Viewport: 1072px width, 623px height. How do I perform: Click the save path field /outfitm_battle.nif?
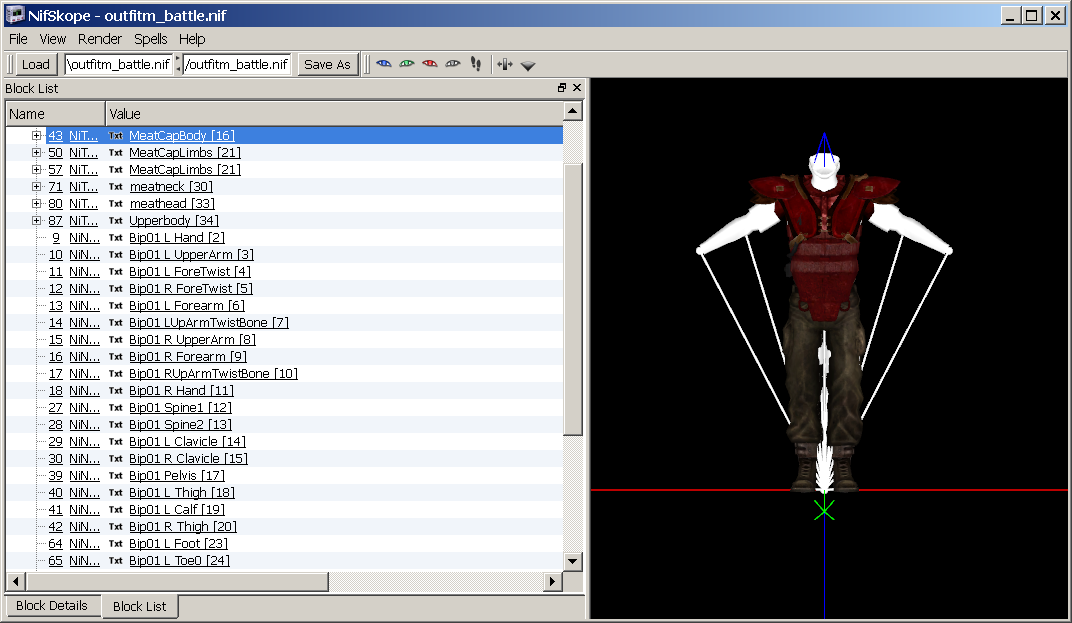click(x=237, y=64)
